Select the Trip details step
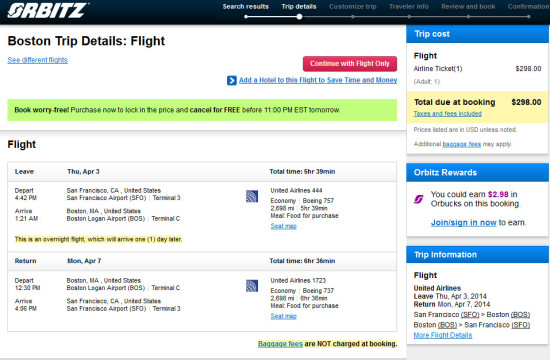550x360 pixels. [x=299, y=7]
